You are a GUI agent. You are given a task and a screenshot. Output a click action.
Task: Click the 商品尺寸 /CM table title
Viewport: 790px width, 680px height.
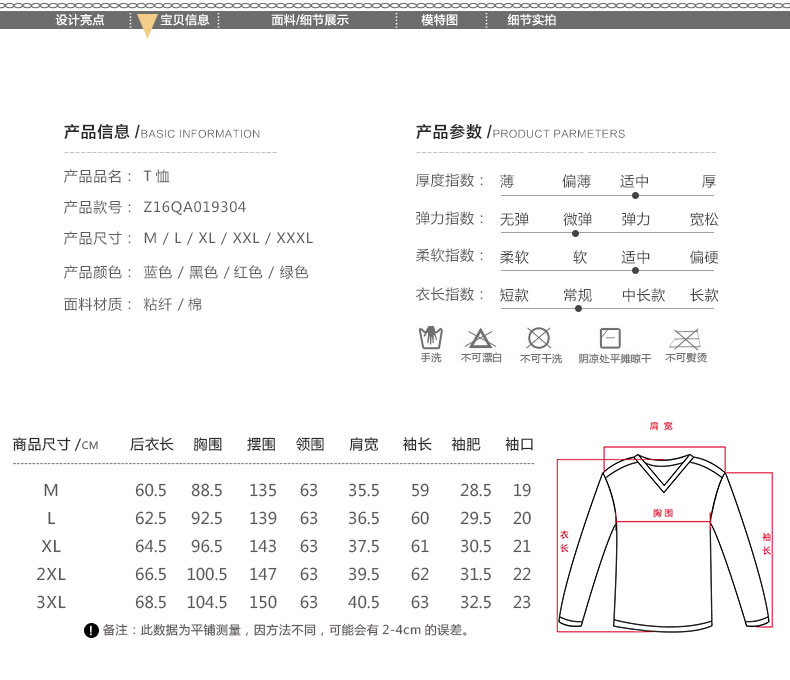(55, 444)
